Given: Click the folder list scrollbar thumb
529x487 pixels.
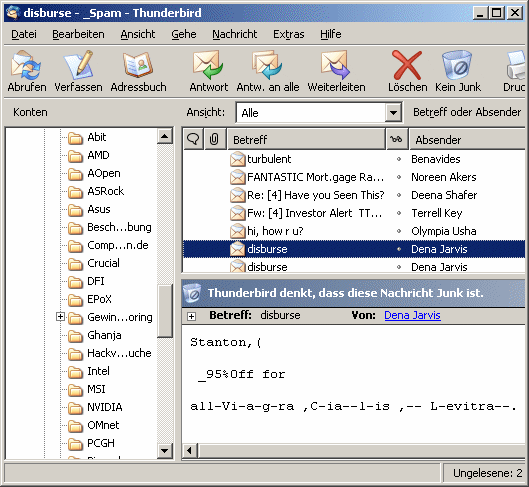Looking at the screenshot, I should pyautogui.click(x=165, y=311).
